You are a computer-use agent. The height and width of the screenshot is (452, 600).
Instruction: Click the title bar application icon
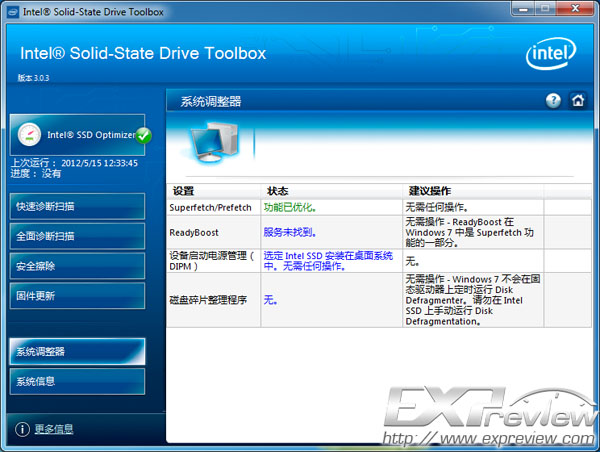[x=13, y=12]
